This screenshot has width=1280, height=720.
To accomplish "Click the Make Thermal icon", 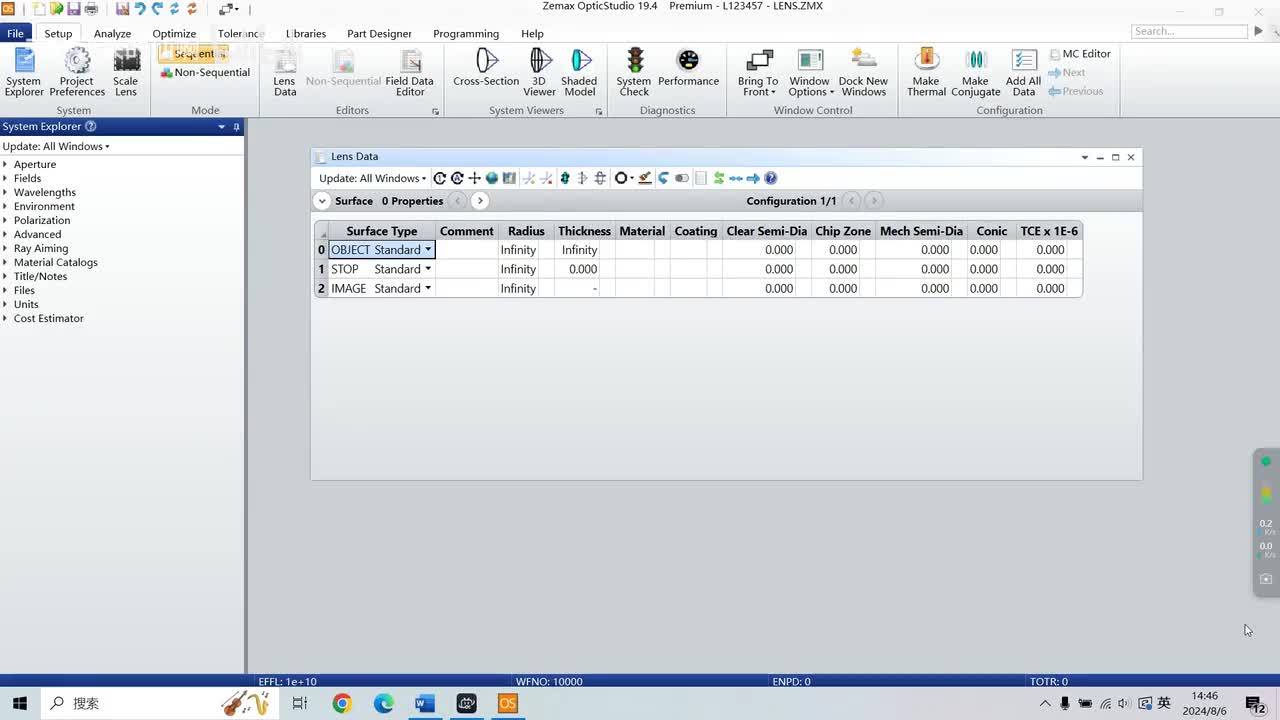I will tap(926, 70).
